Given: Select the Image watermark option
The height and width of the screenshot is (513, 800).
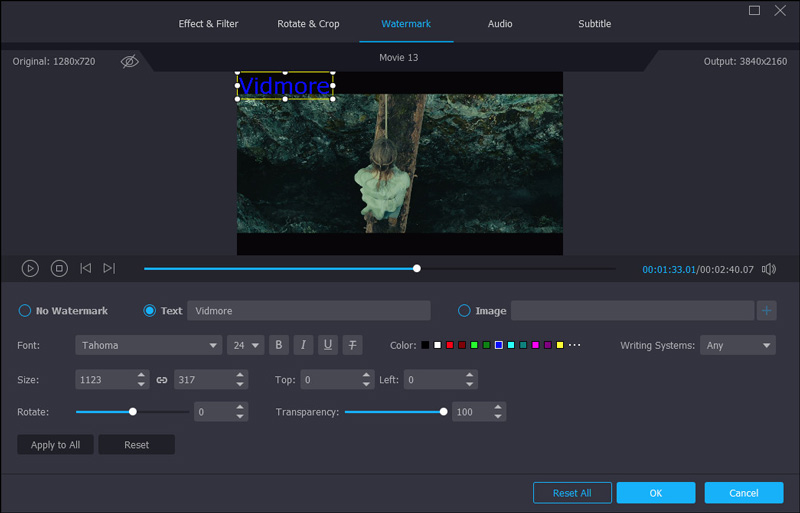Looking at the screenshot, I should 464,311.
